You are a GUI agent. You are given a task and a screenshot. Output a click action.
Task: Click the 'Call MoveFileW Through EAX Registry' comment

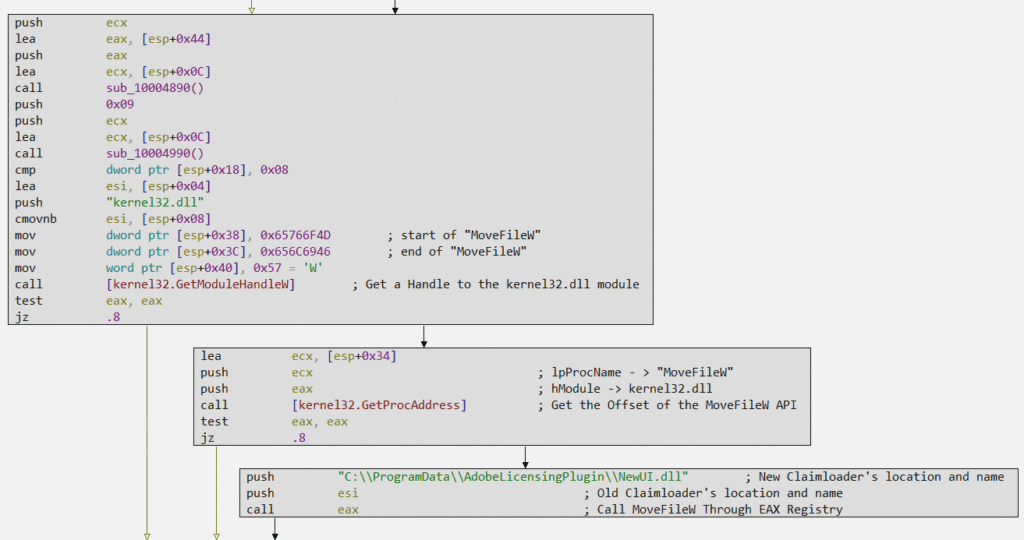click(x=713, y=509)
